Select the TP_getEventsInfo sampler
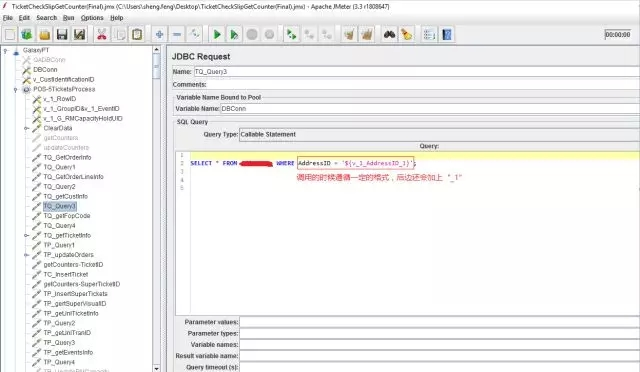Screen dimensions: 640x372 [x=68, y=353]
